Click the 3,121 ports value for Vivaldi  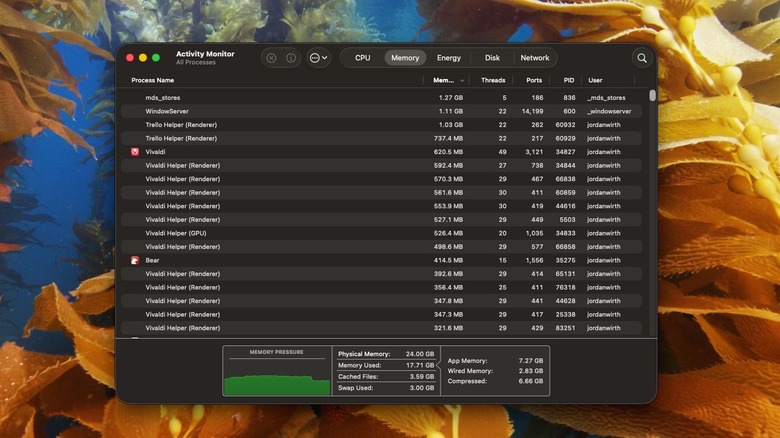(x=534, y=152)
